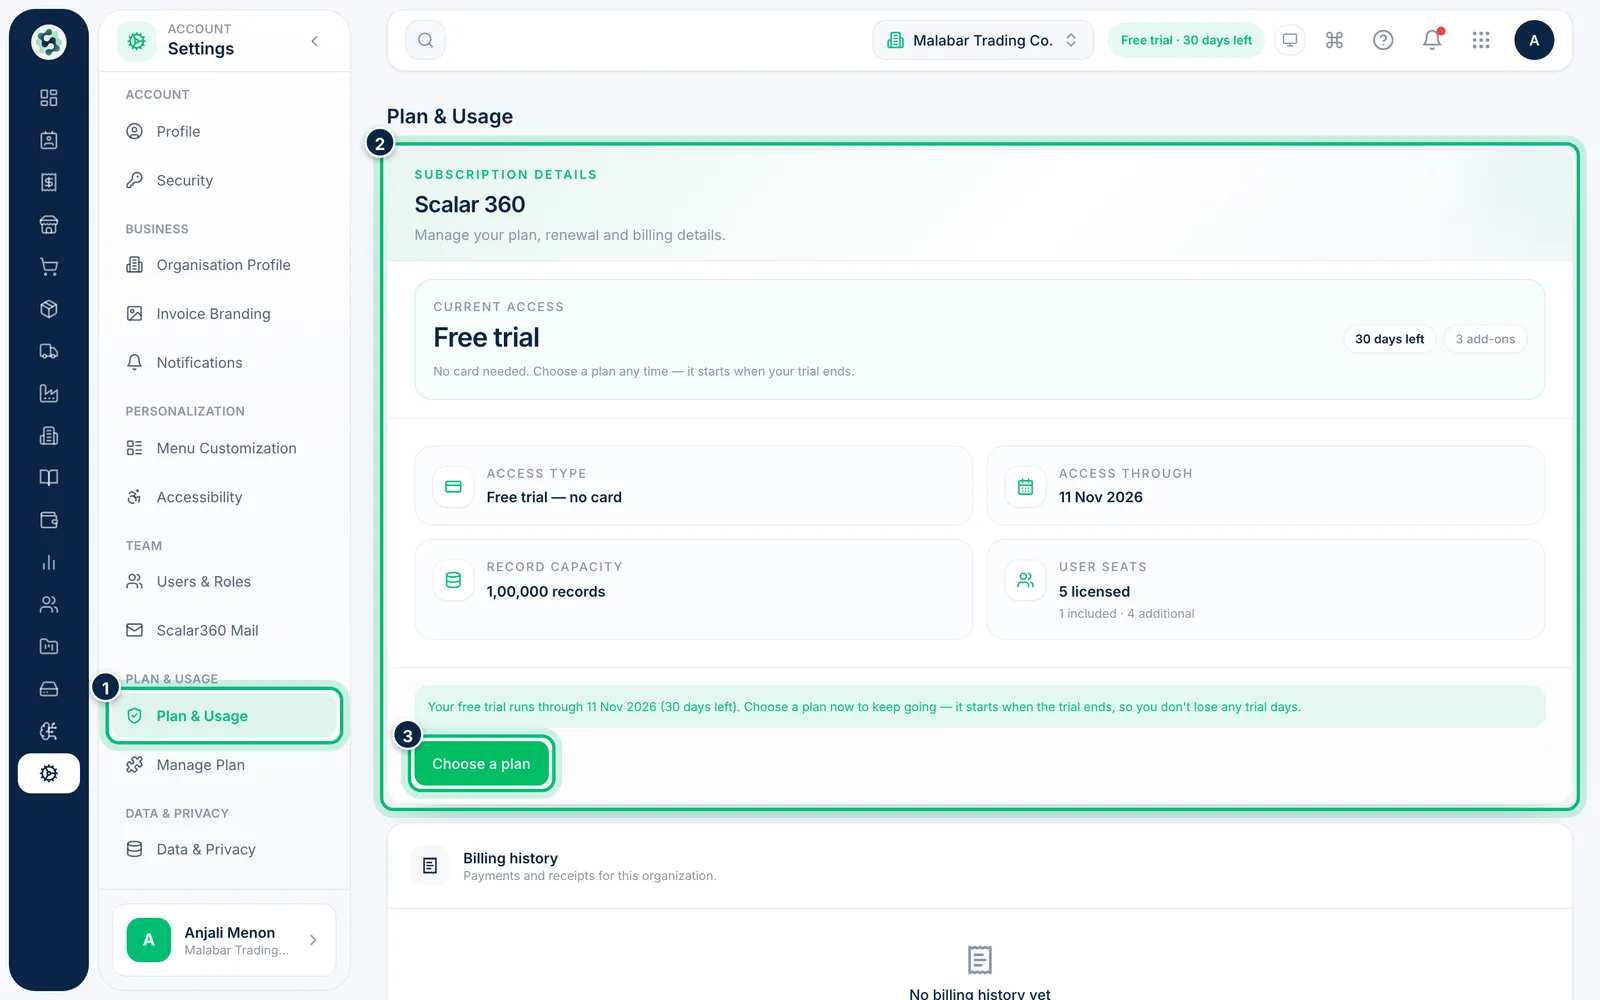Image resolution: width=1600 pixels, height=1000 pixels.
Task: Open Accessibility settings
Action: 224,497
